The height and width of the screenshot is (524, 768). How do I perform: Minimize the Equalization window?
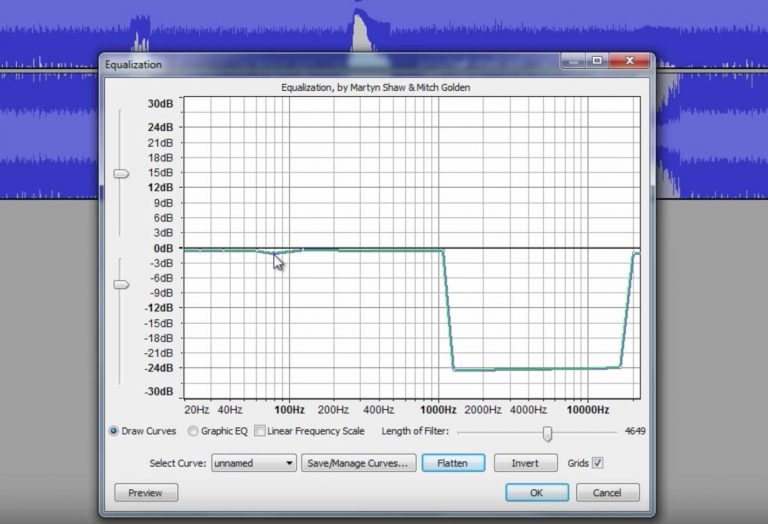coord(574,61)
